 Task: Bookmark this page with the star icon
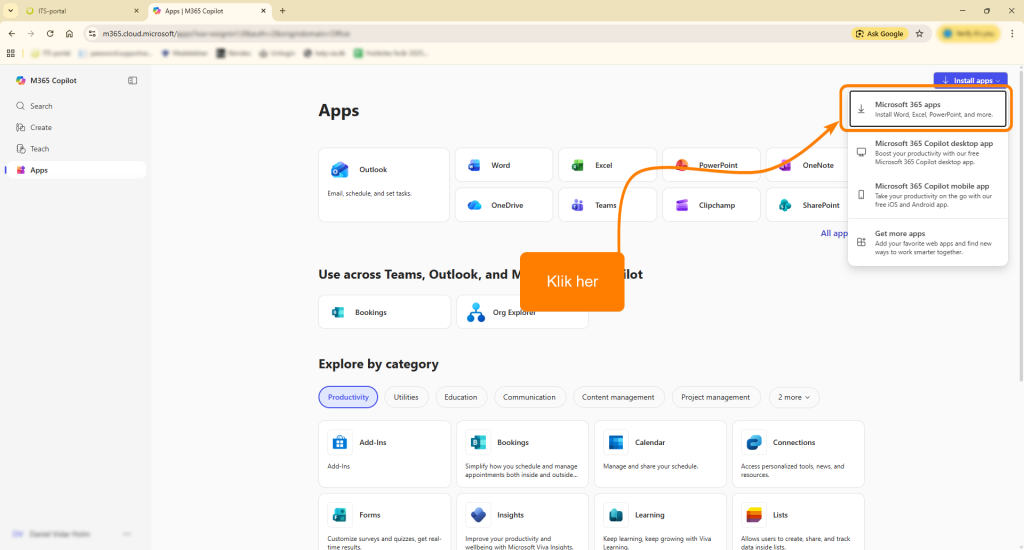click(918, 33)
